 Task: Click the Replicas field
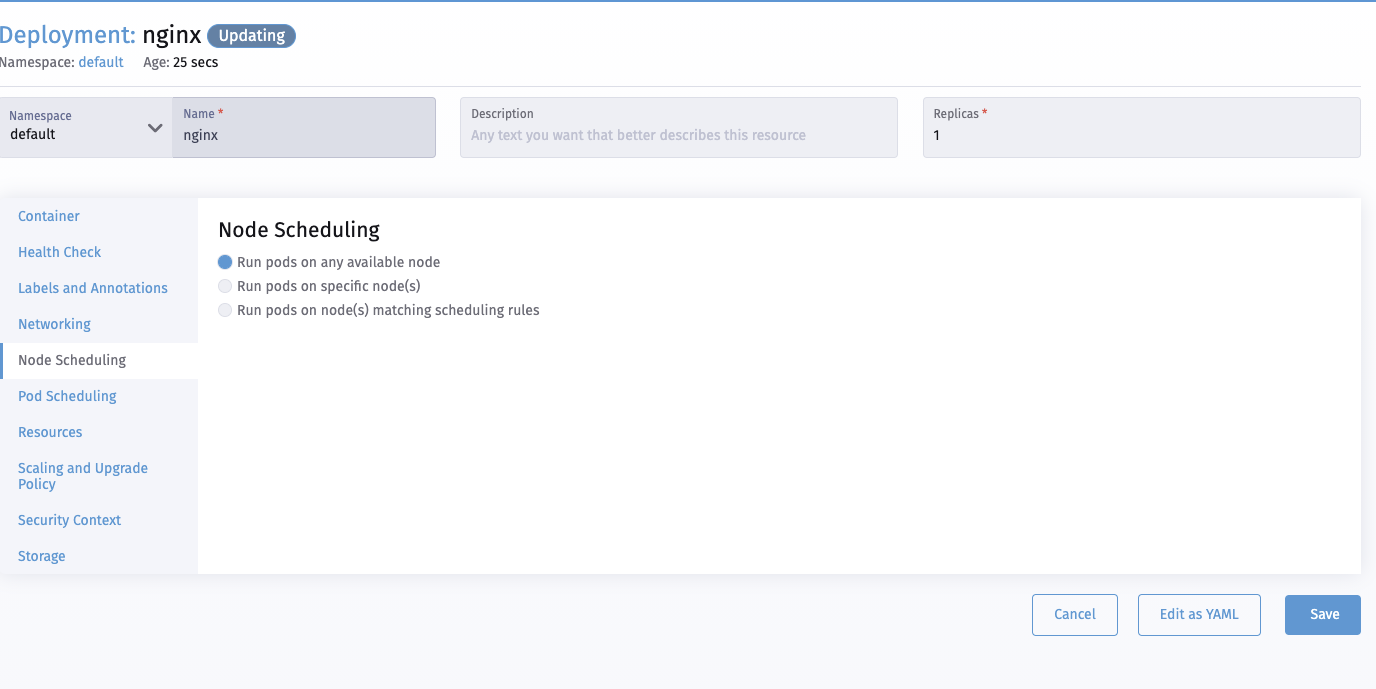(1140, 134)
